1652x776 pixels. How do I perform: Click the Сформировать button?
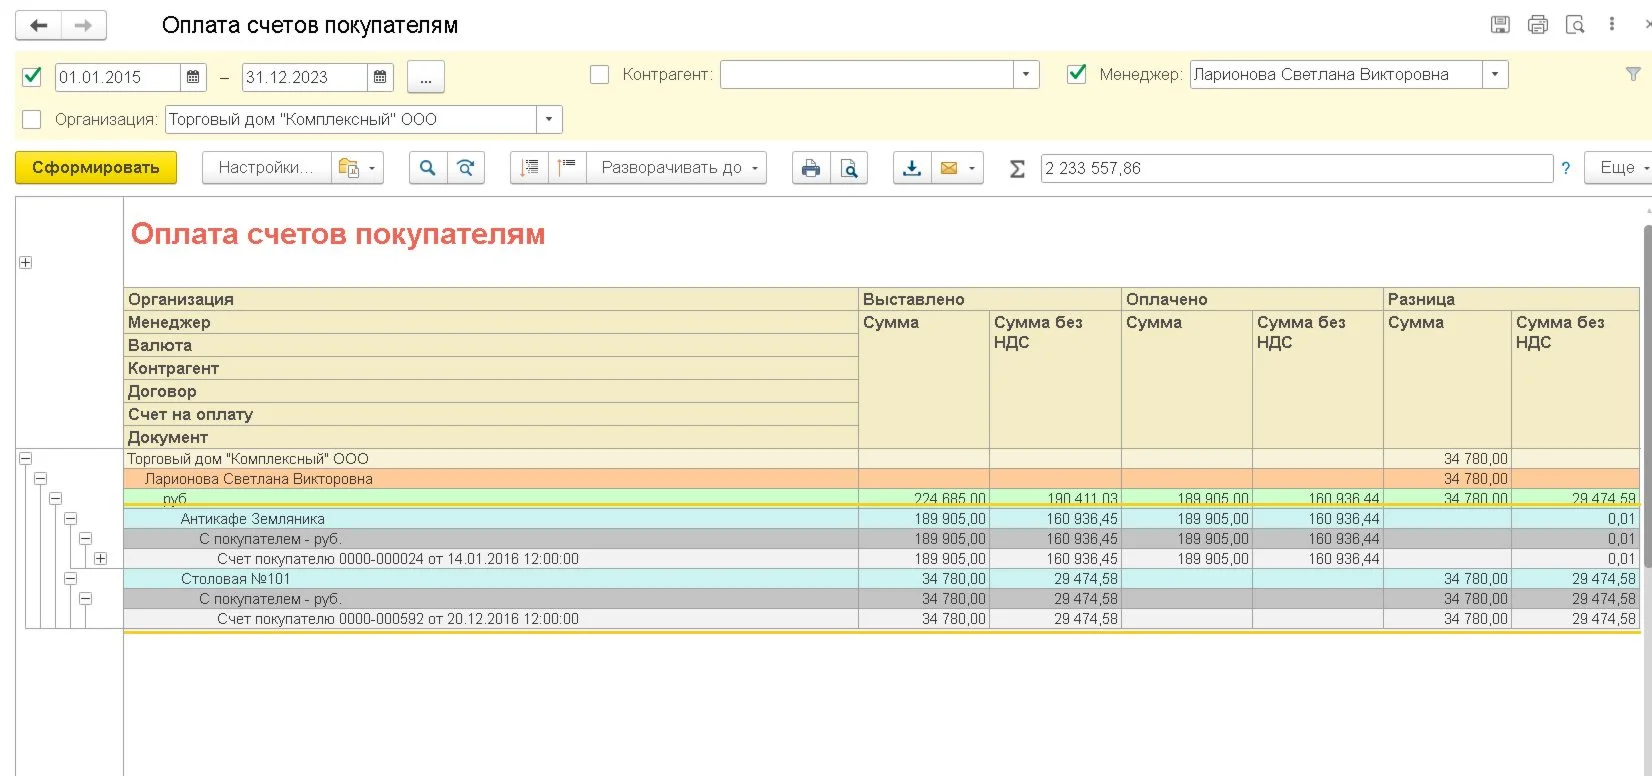coord(96,168)
